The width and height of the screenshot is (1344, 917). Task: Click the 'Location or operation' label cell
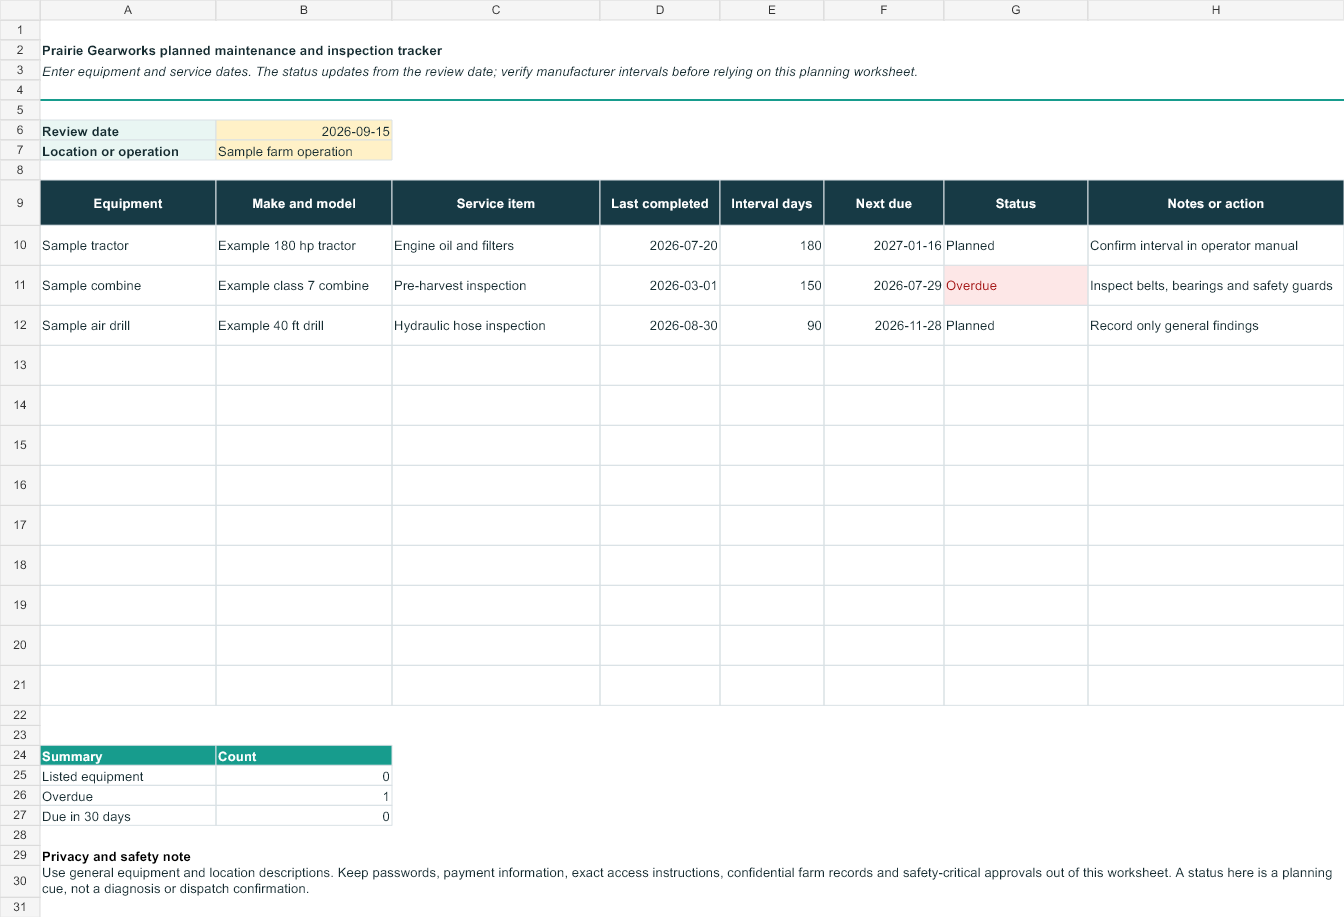click(x=128, y=151)
